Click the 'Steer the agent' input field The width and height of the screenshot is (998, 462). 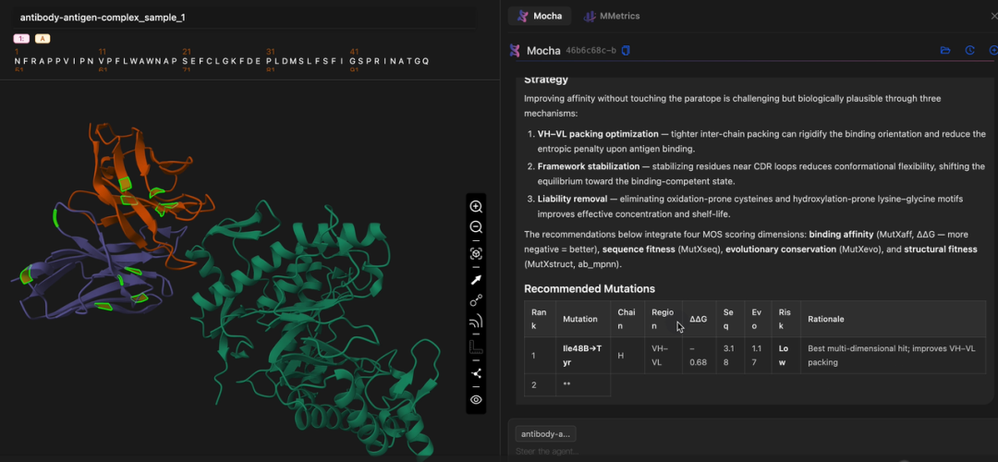click(x=751, y=452)
